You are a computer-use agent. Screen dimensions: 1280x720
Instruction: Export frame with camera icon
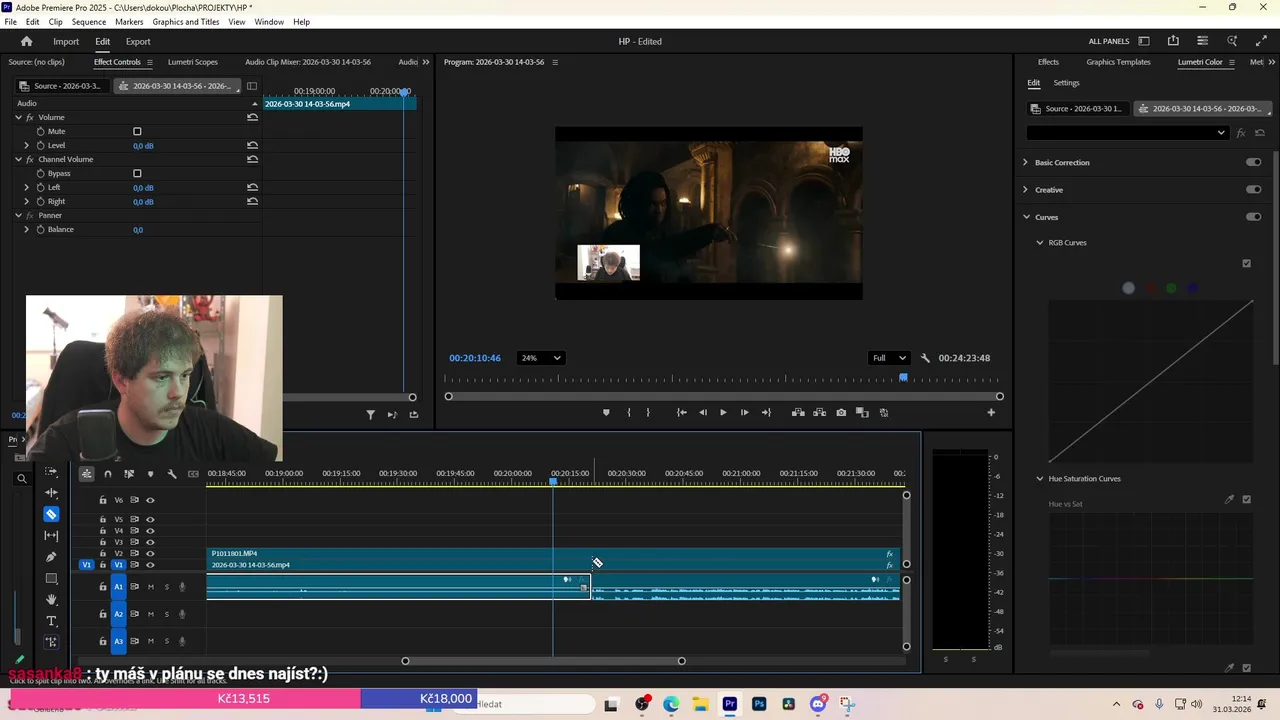pos(841,412)
